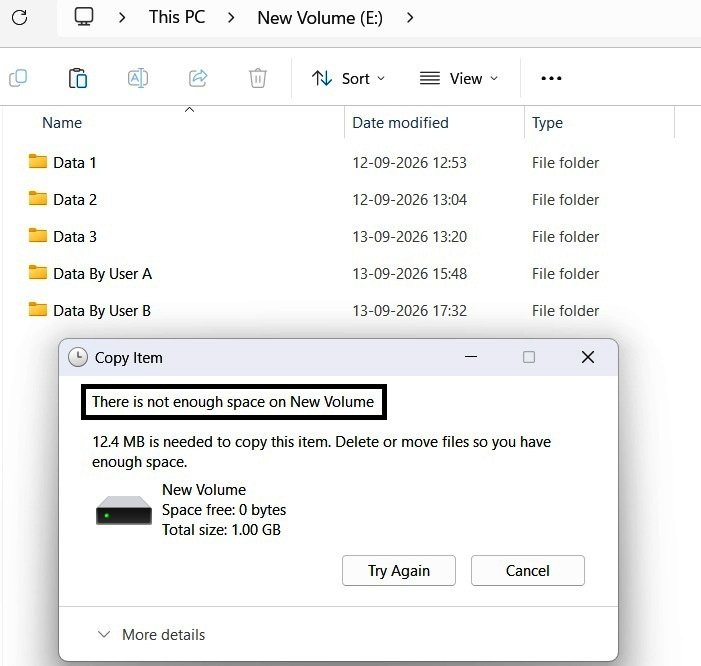Click the Paste clipboard icon

pyautogui.click(x=78, y=78)
